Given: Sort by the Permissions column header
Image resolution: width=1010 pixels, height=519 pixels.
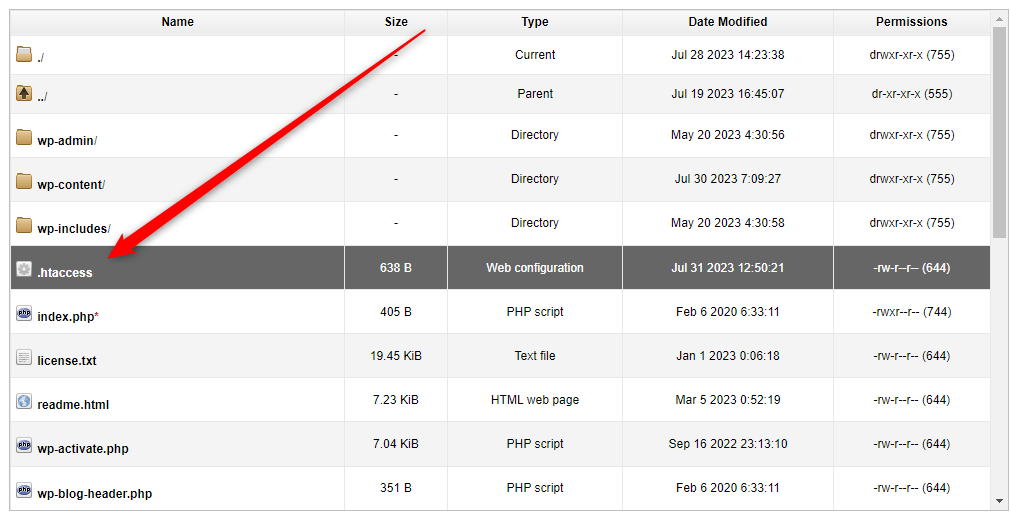Looking at the screenshot, I should point(911,22).
